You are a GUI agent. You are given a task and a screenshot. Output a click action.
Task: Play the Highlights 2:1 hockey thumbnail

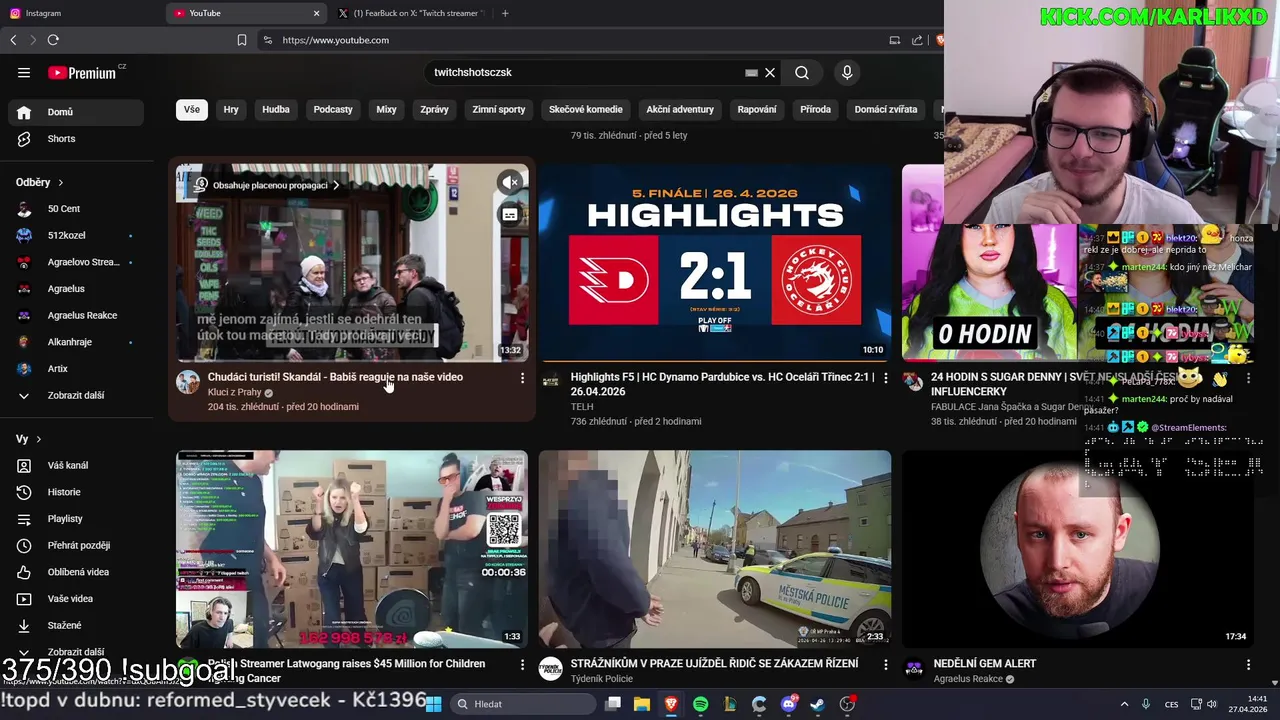pos(715,262)
